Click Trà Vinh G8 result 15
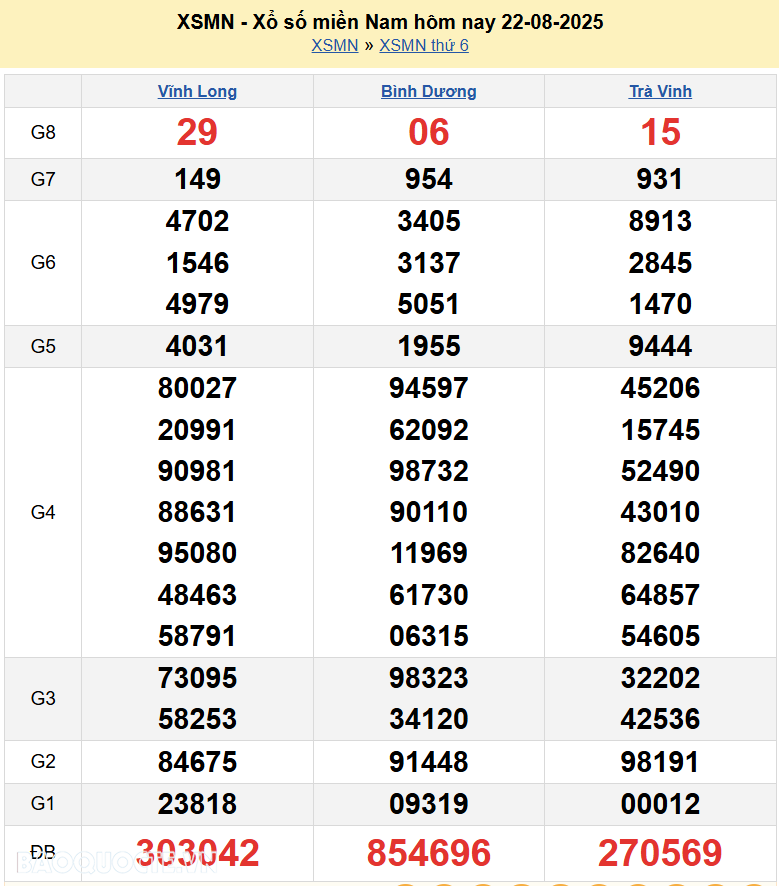 coord(660,132)
